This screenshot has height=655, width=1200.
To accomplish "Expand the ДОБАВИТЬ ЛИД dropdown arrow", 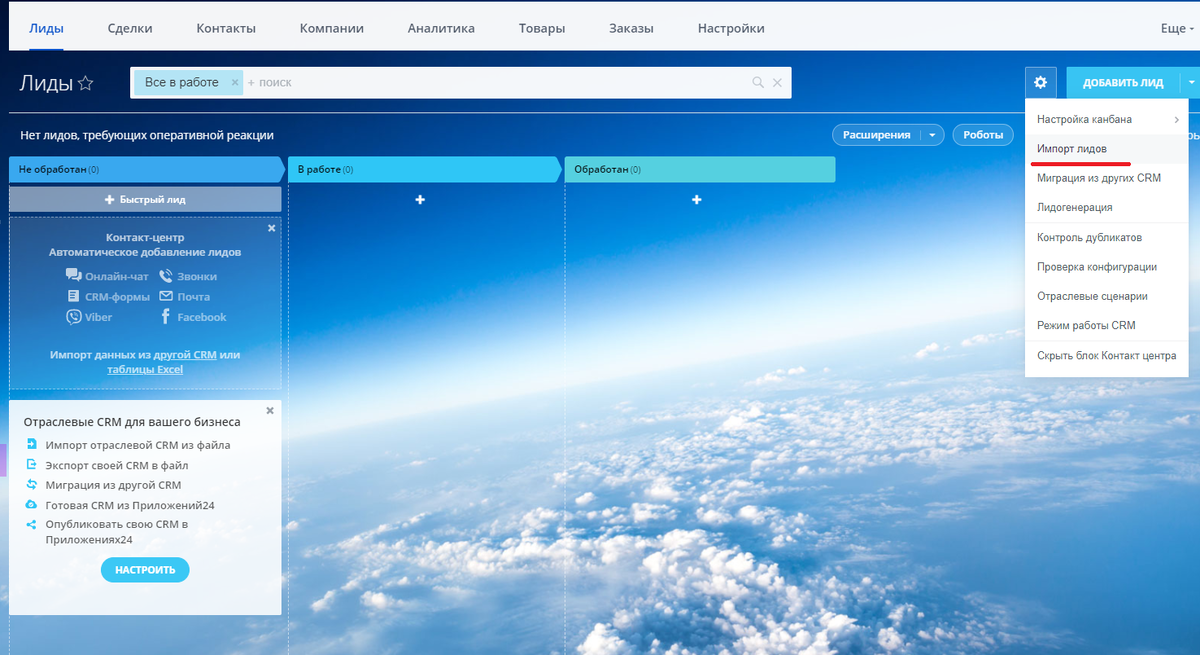I will point(1192,82).
